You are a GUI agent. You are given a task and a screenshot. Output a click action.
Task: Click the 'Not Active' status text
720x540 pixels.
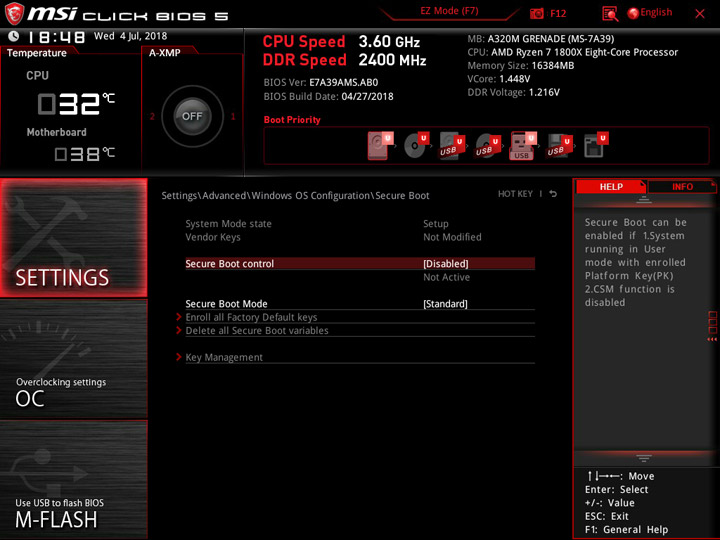(446, 277)
